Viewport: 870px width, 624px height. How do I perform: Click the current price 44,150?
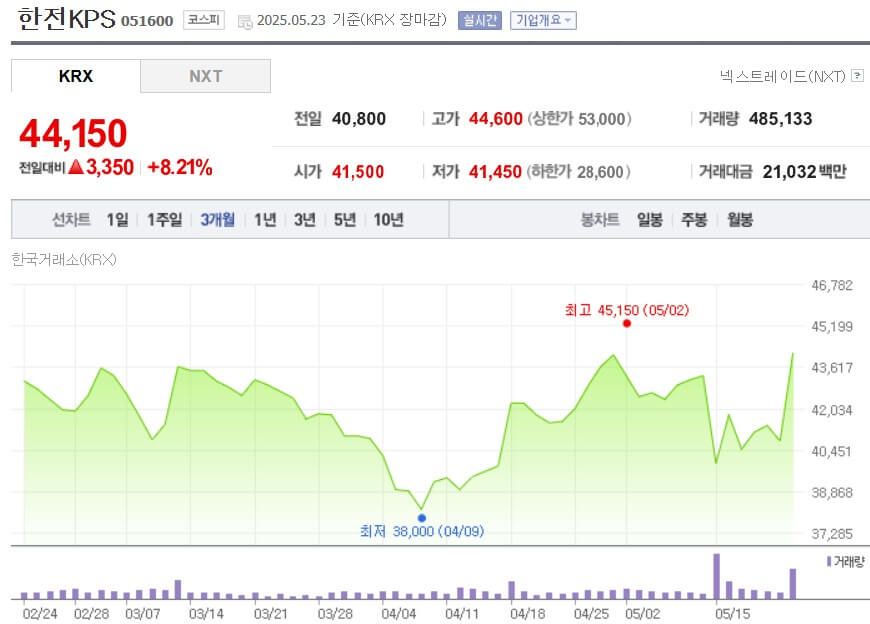tap(73, 134)
